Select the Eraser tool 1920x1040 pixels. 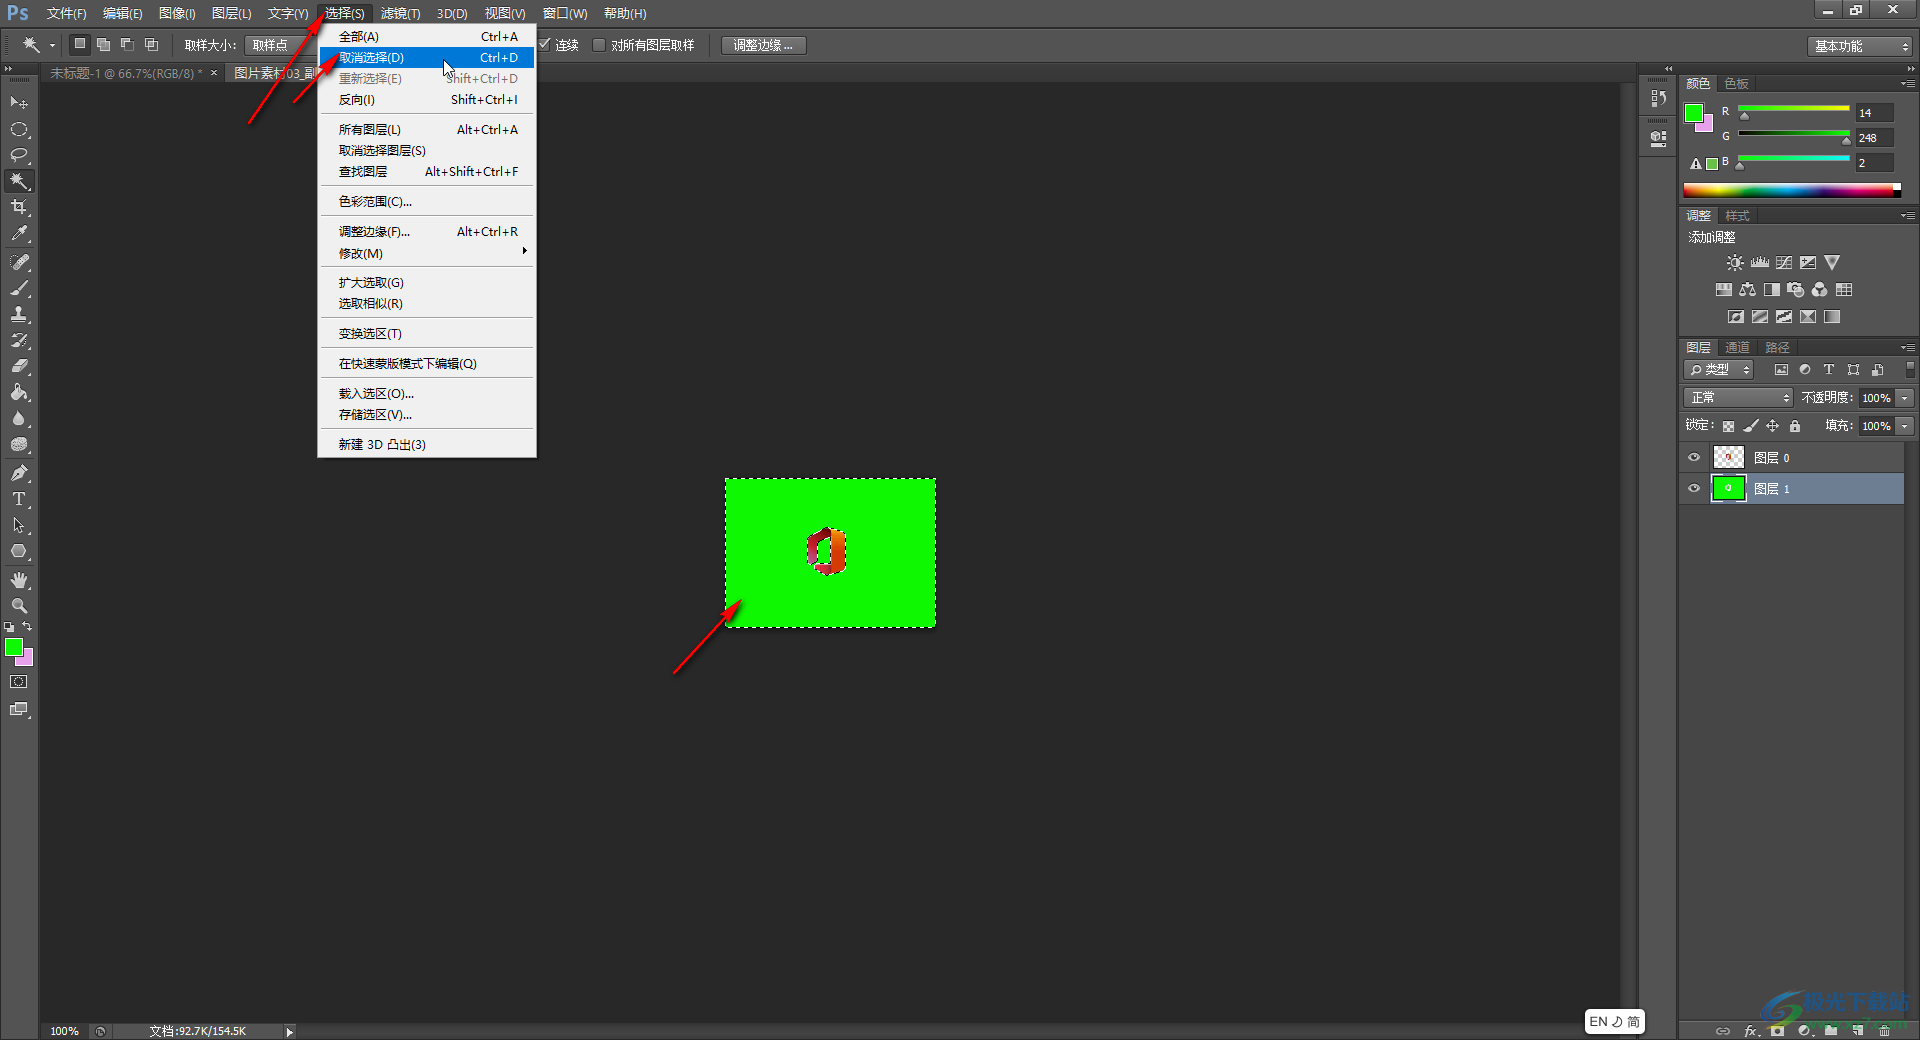coord(19,366)
